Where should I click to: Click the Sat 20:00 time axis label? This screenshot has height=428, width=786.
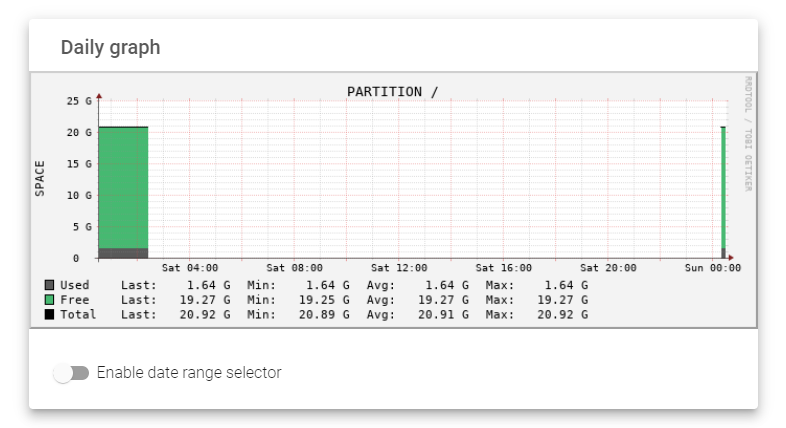609,268
